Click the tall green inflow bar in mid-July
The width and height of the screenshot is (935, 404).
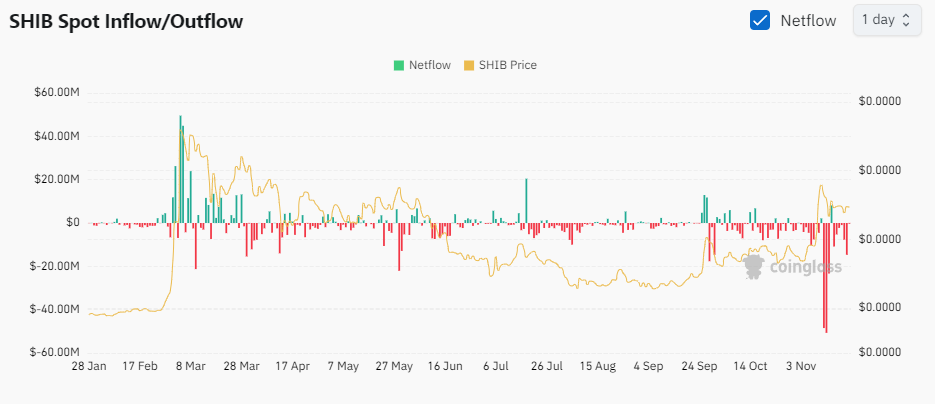tap(527, 201)
